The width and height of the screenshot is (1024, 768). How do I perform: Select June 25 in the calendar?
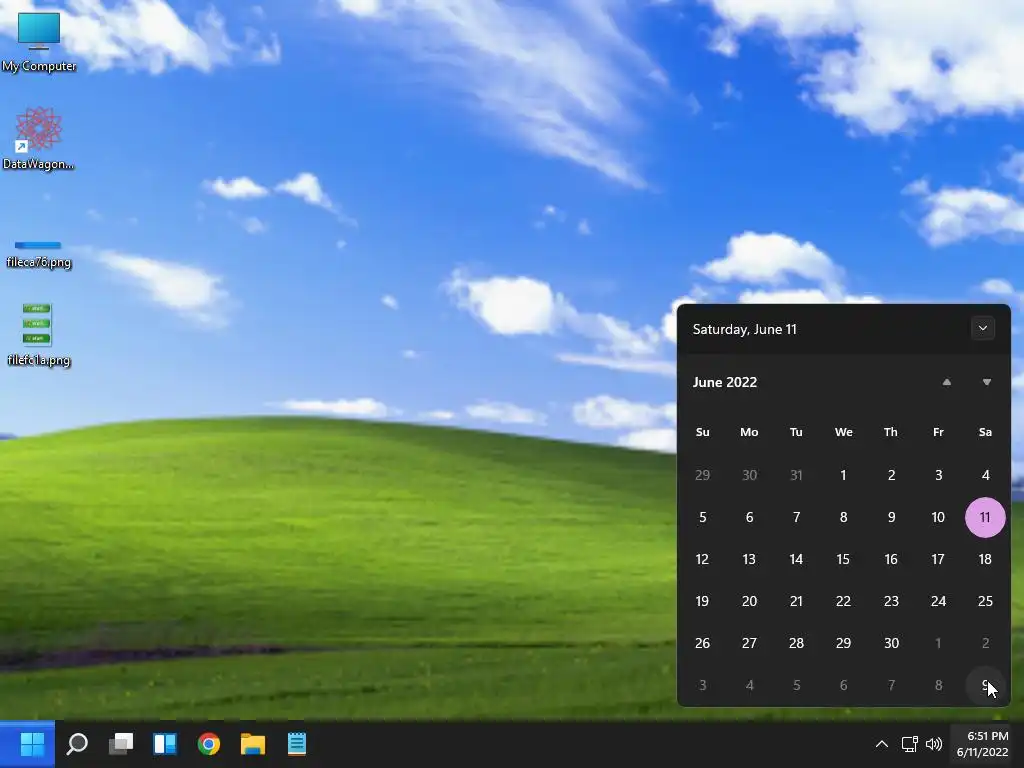985,601
